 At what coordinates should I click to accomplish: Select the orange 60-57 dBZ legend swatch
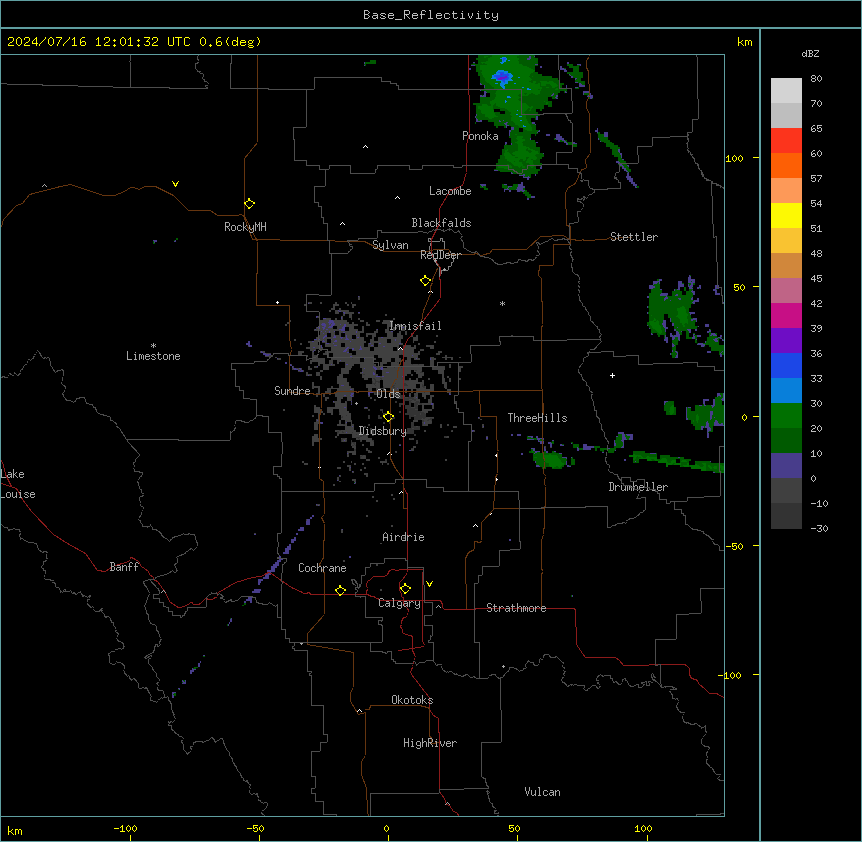click(786, 165)
